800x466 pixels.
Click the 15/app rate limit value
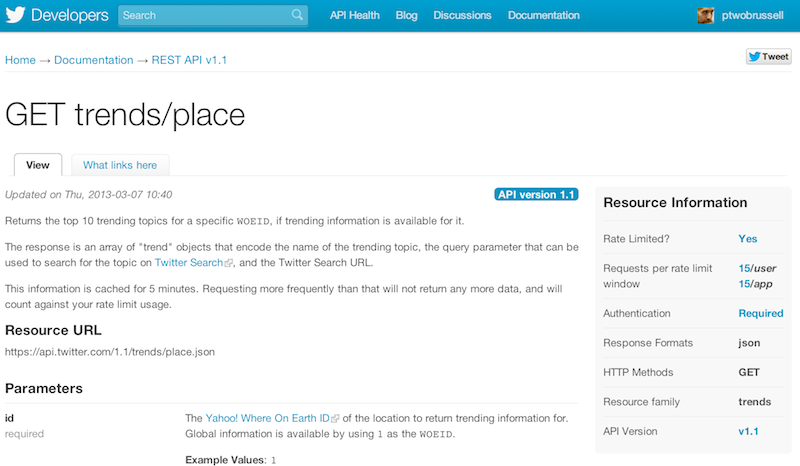point(756,284)
